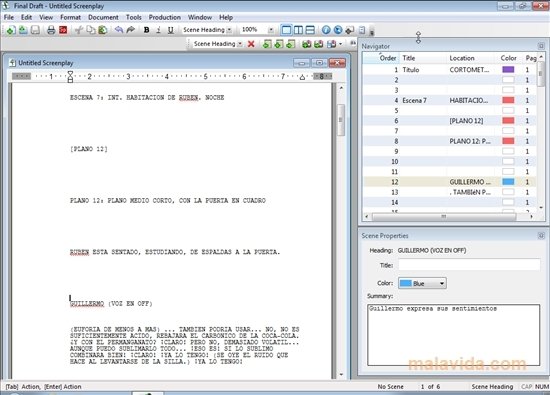Click the right indent marker on the ruler
The height and width of the screenshot is (395, 550).
[302, 77]
